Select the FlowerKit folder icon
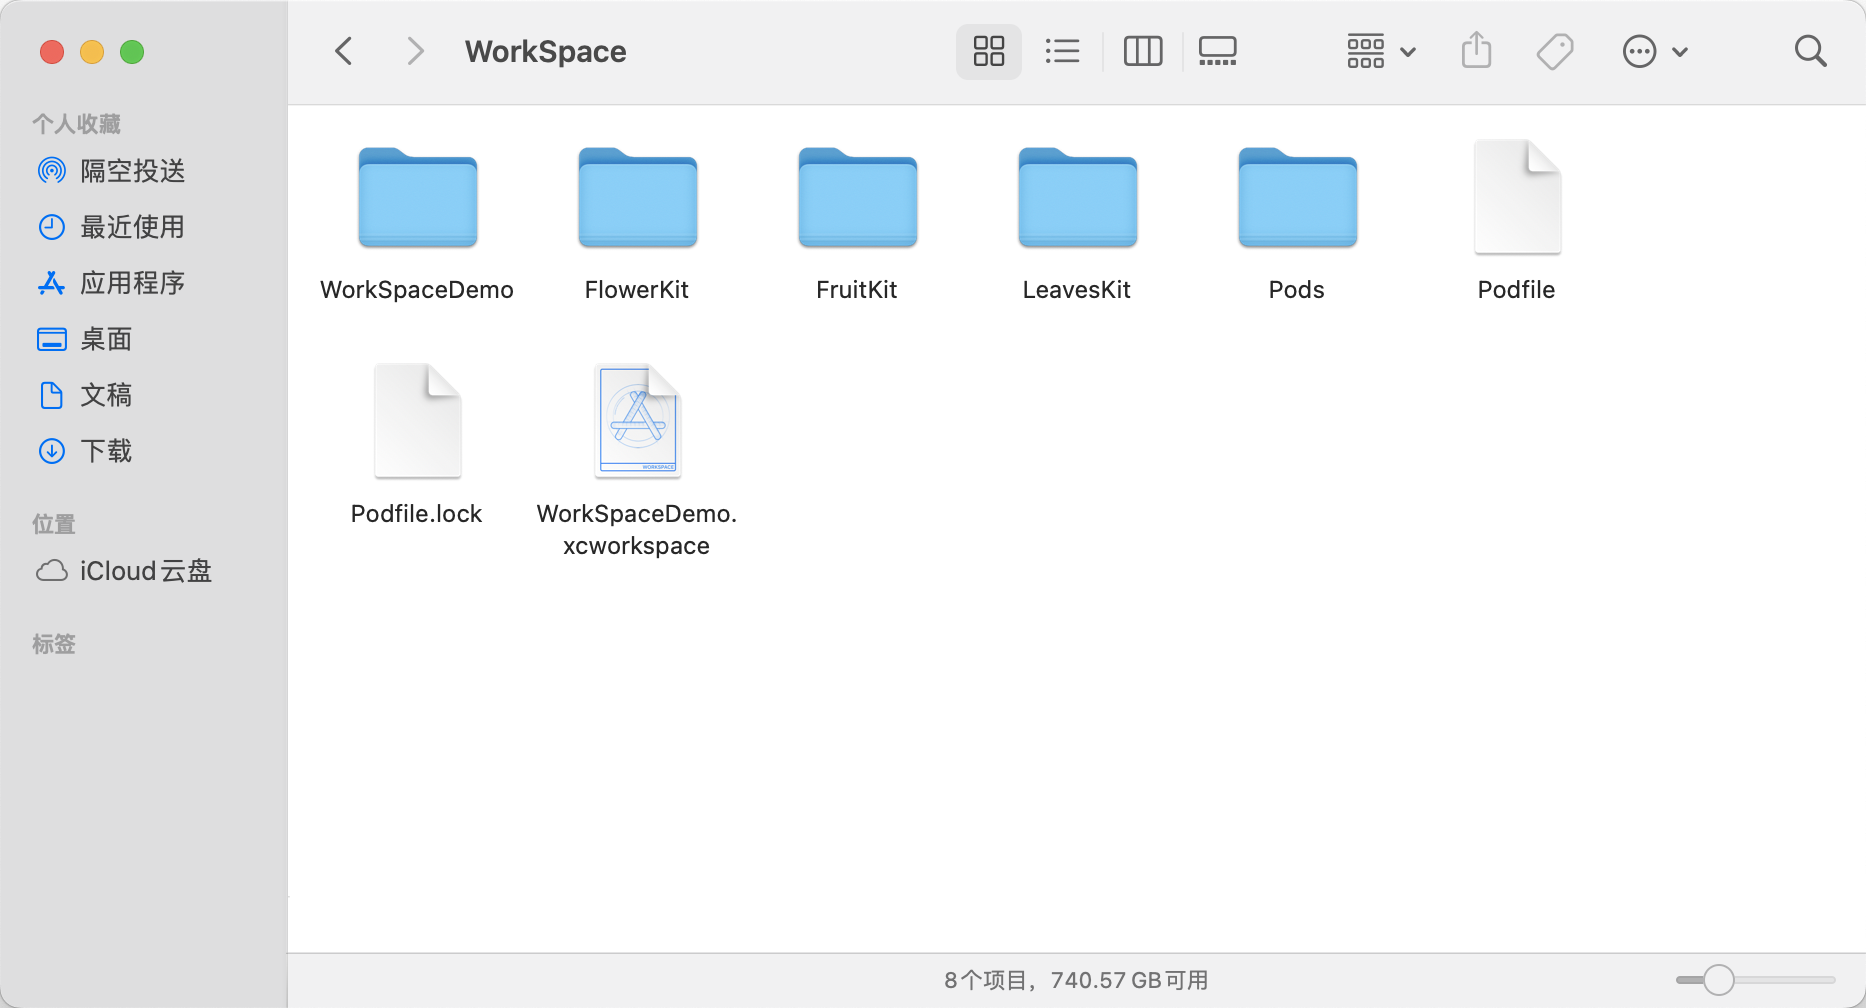The image size is (1866, 1008). pos(637,197)
